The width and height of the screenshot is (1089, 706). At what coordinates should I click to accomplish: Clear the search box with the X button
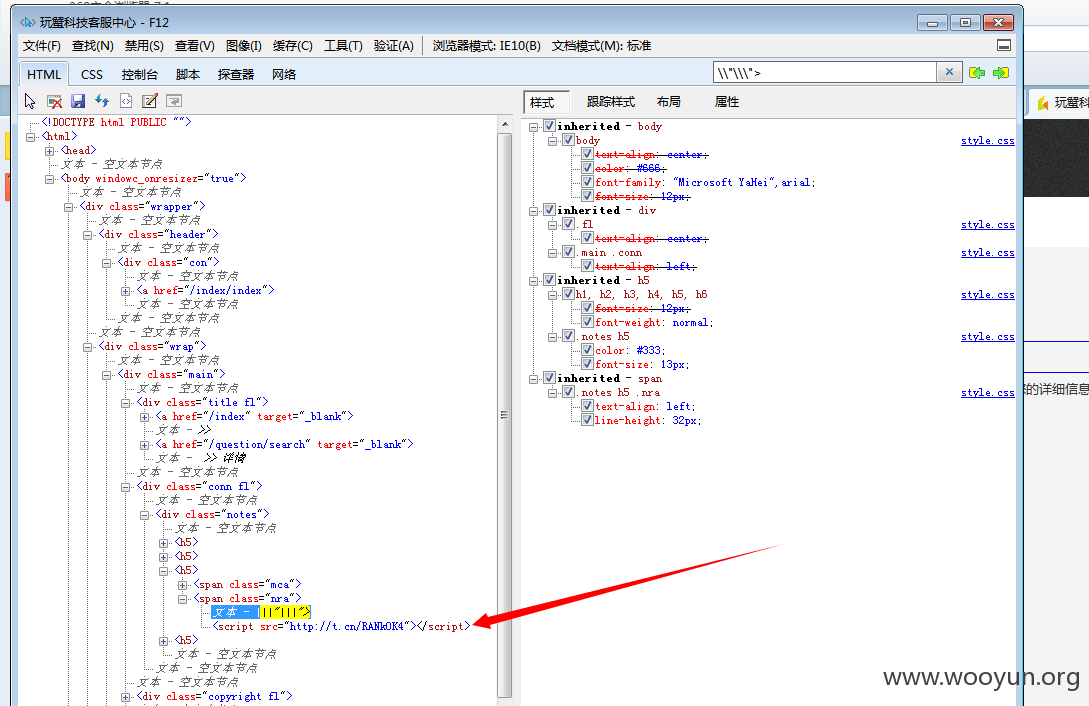pos(949,72)
